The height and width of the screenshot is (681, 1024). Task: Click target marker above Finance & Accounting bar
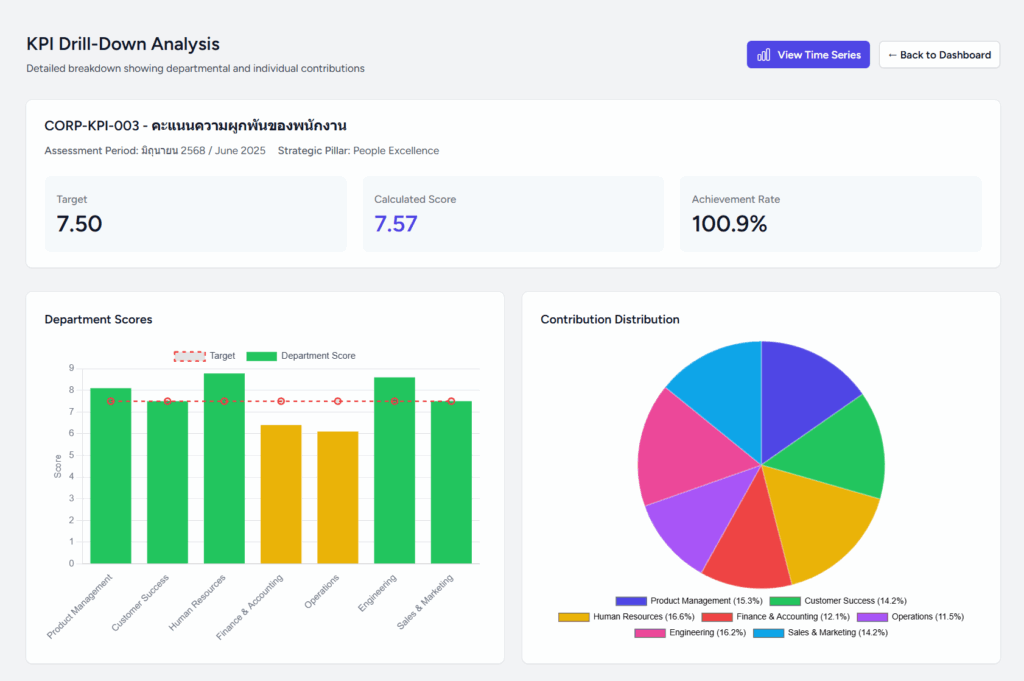pos(281,401)
